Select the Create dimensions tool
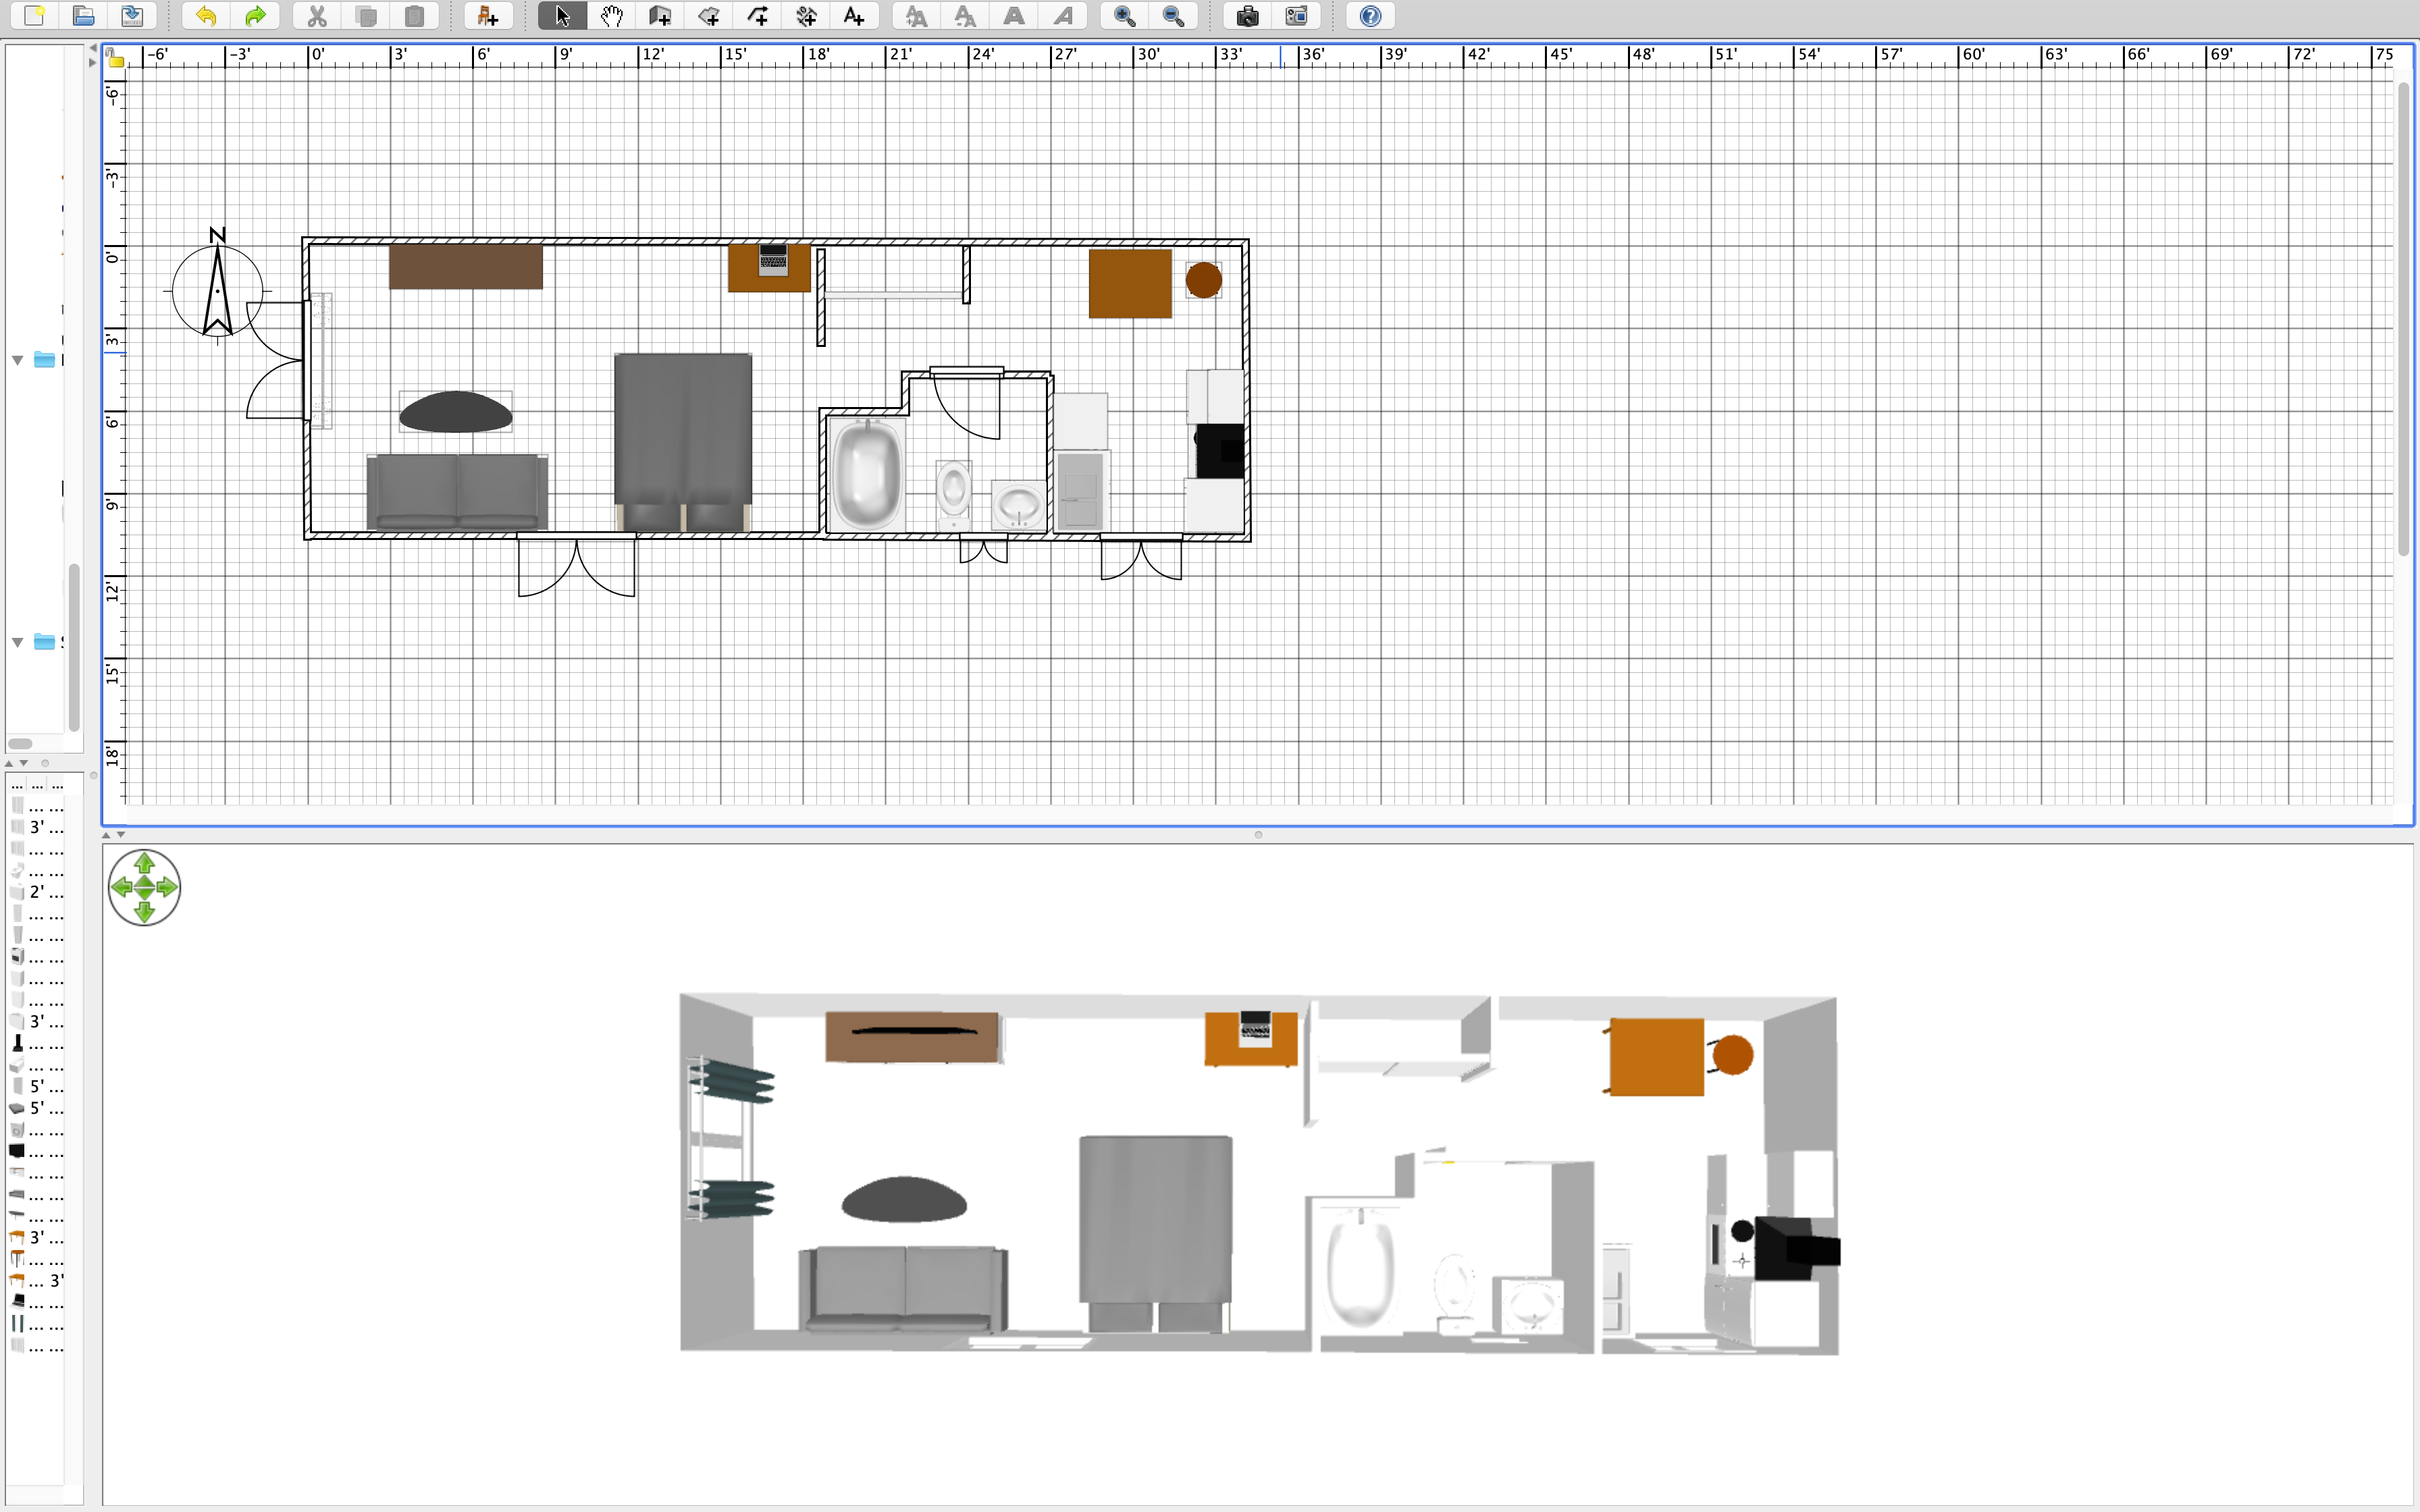This screenshot has width=2420, height=1512. (805, 16)
